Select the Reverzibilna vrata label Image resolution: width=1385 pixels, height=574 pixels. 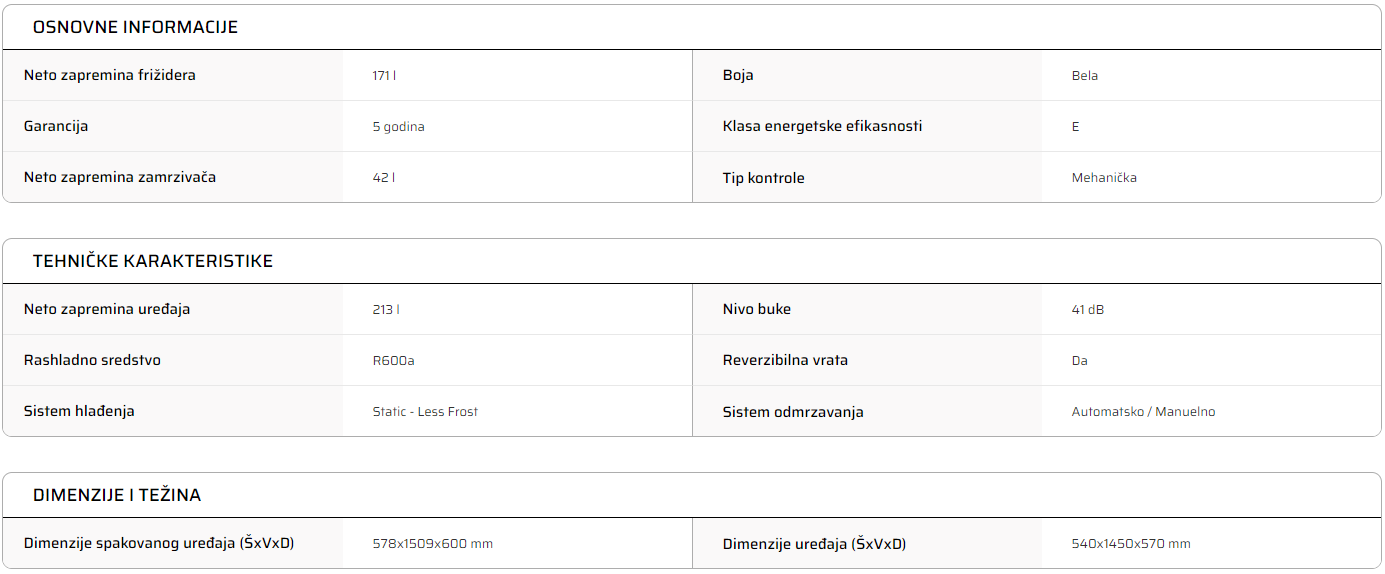[x=785, y=360]
